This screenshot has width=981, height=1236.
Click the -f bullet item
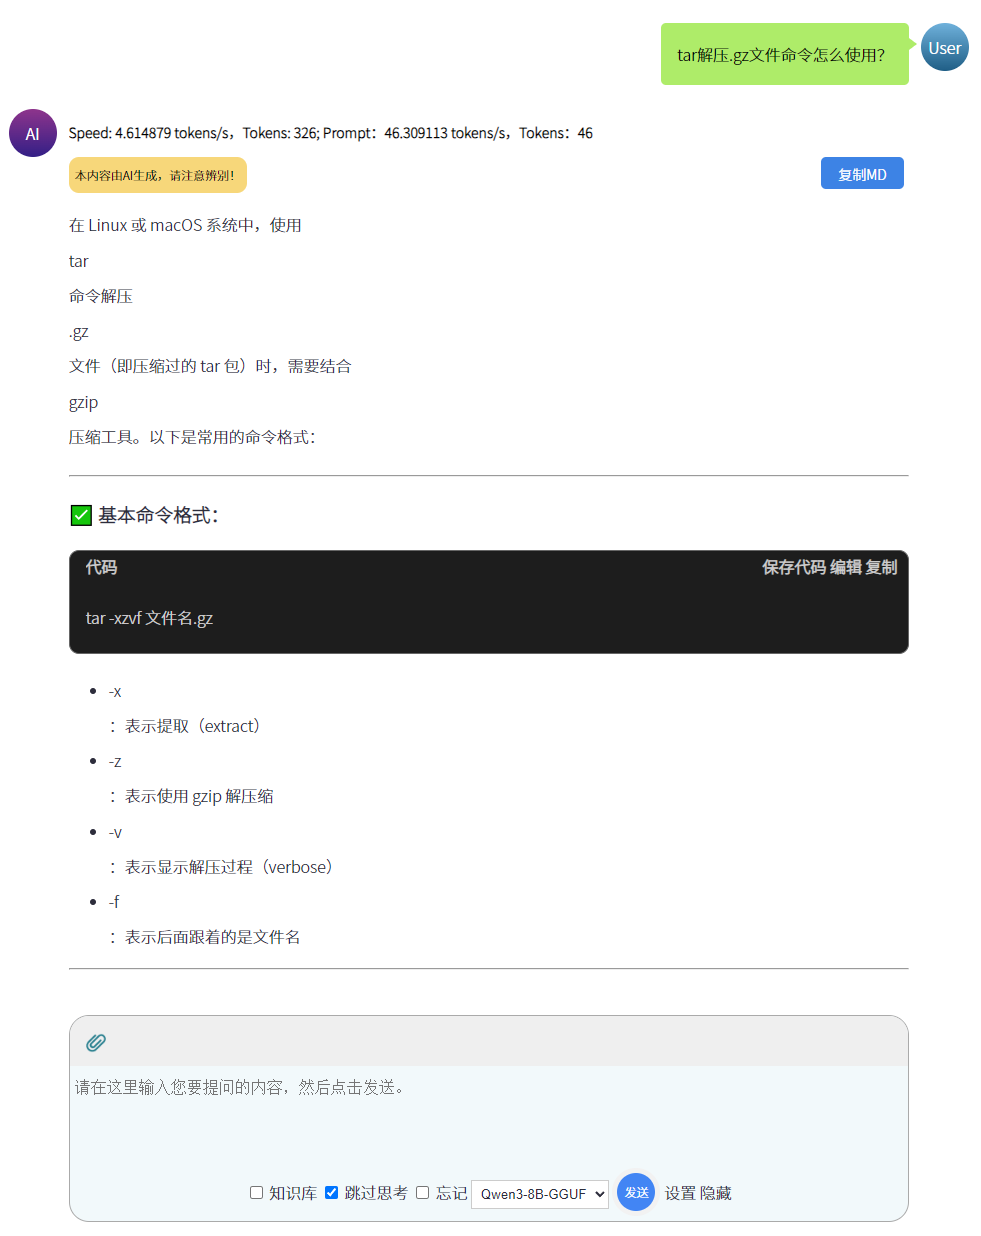114,902
